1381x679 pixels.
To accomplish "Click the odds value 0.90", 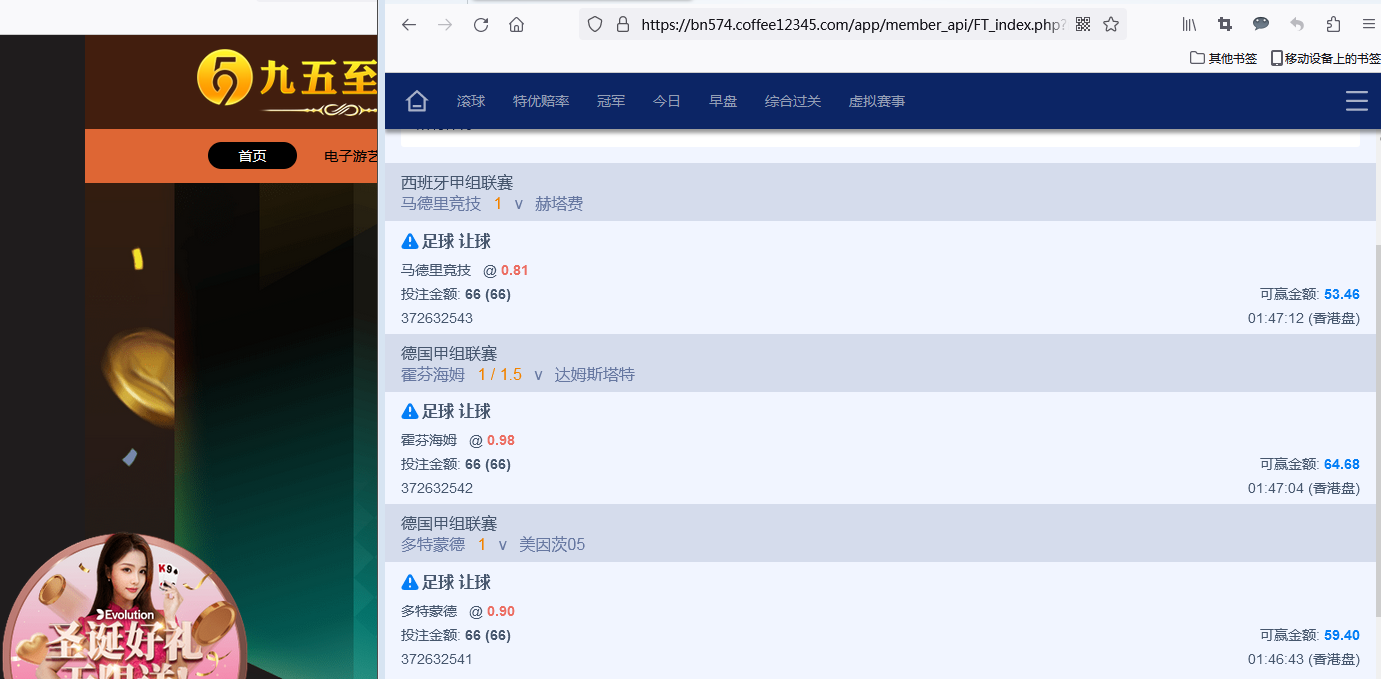I will 501,611.
